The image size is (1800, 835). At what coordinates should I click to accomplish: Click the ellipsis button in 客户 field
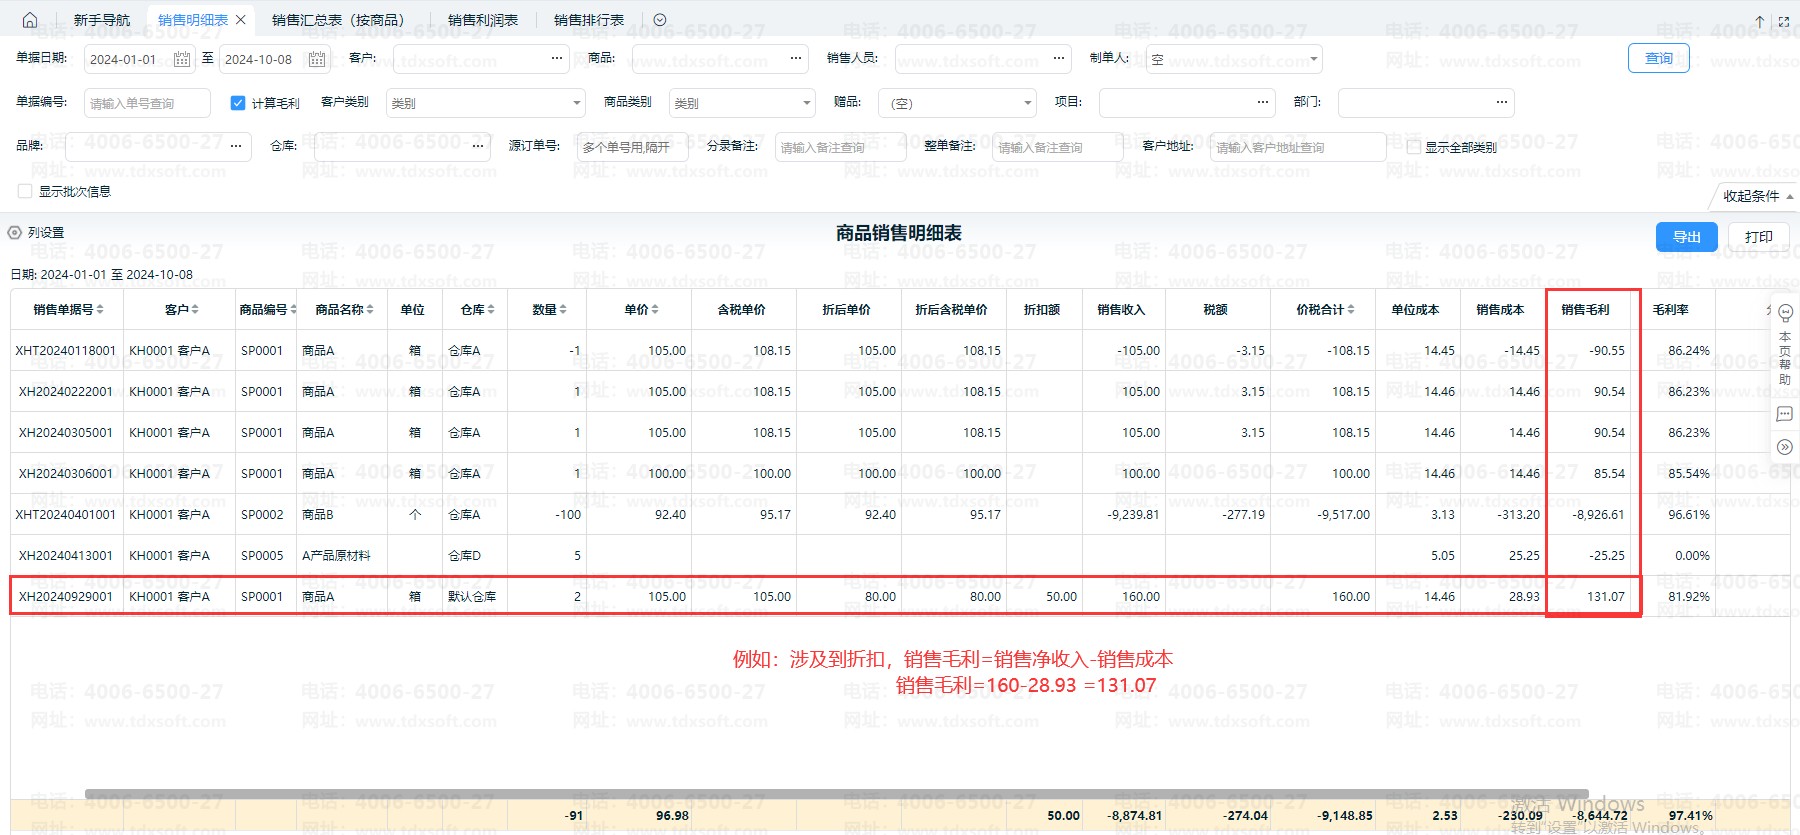coord(557,59)
